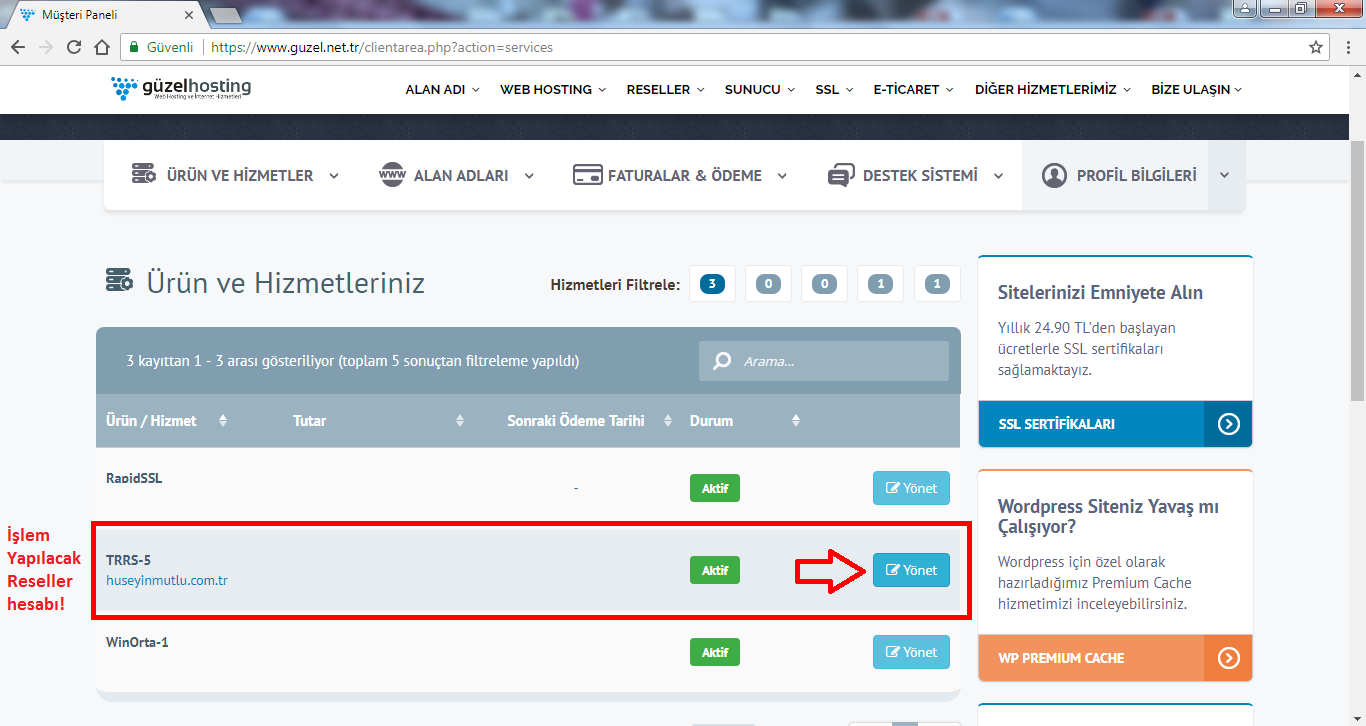This screenshot has height=726, width=1366.
Task: Sort by Durum column arrows
Action: point(796,421)
